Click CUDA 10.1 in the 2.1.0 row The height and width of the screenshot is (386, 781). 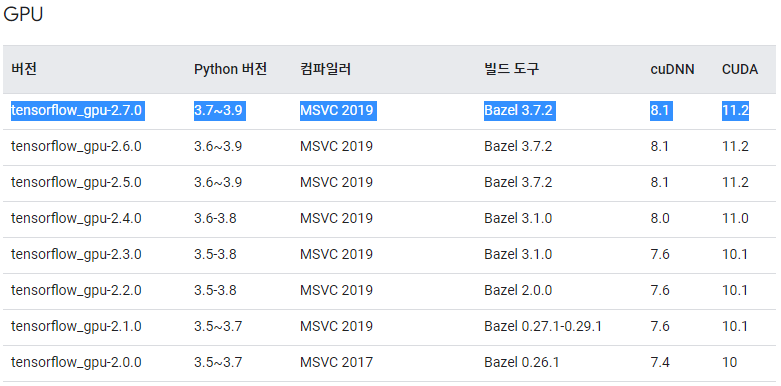[x=735, y=327]
